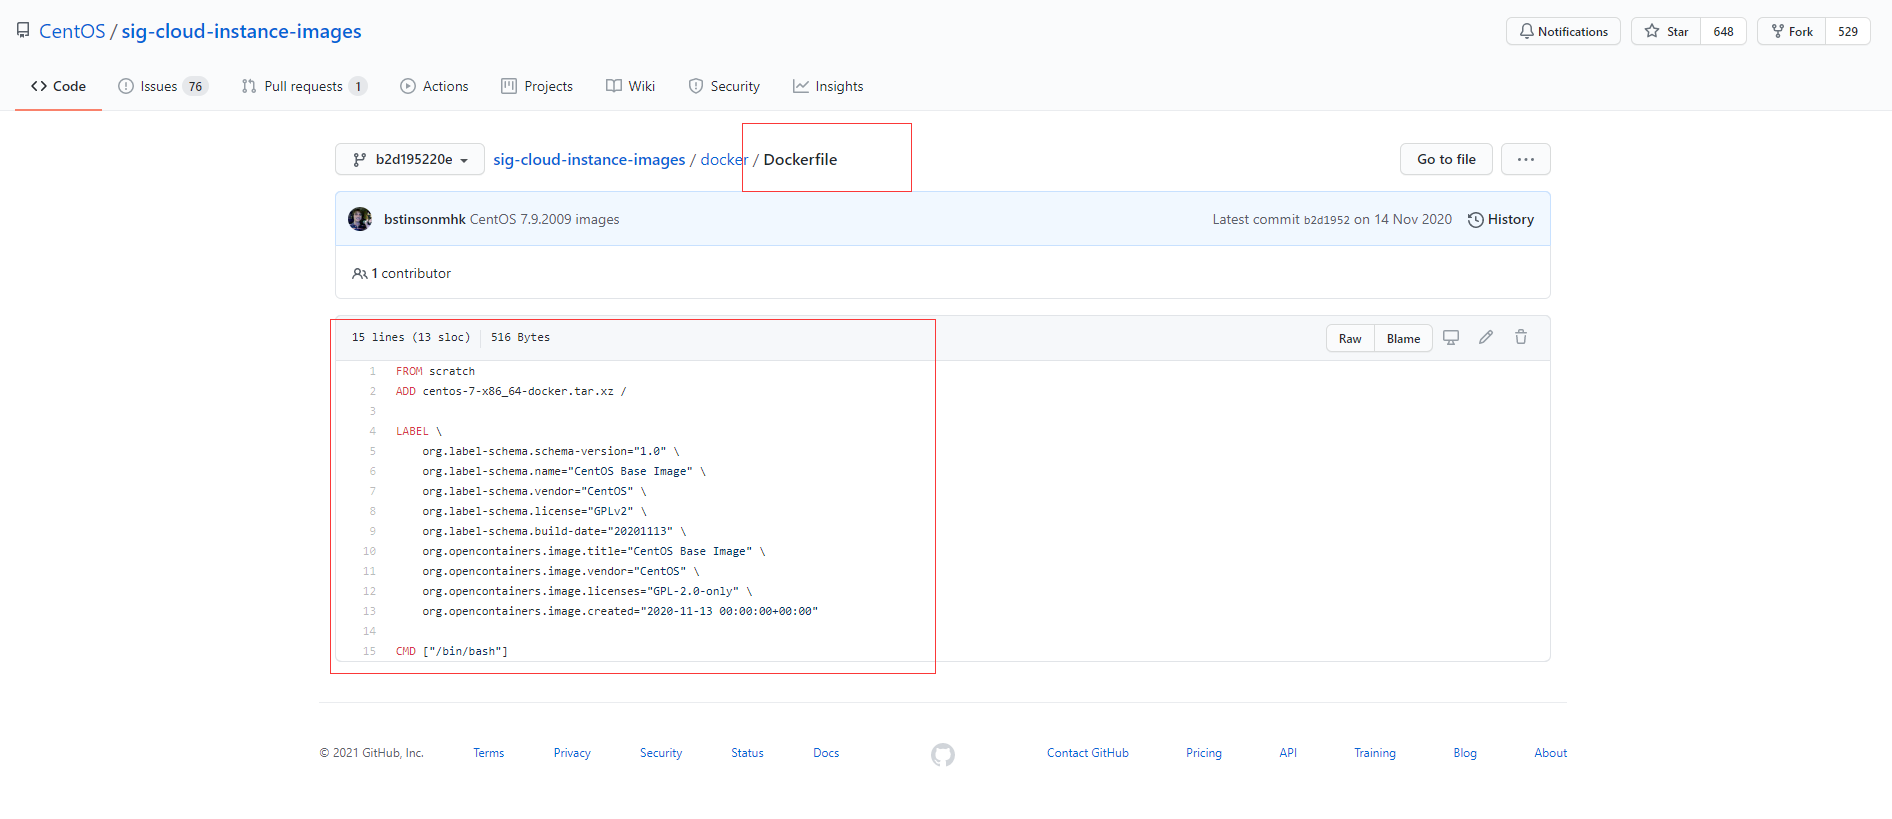Open Terms footer link

[489, 753]
